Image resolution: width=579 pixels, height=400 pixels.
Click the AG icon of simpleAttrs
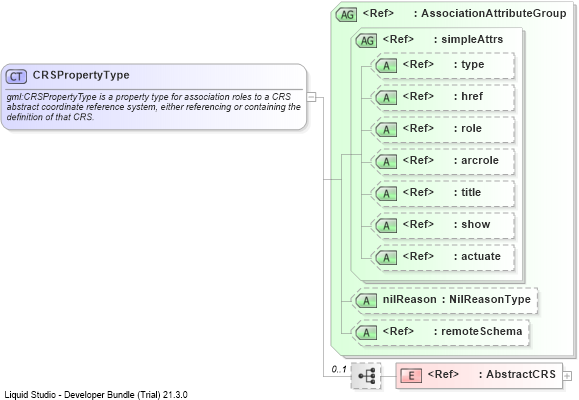366,41
